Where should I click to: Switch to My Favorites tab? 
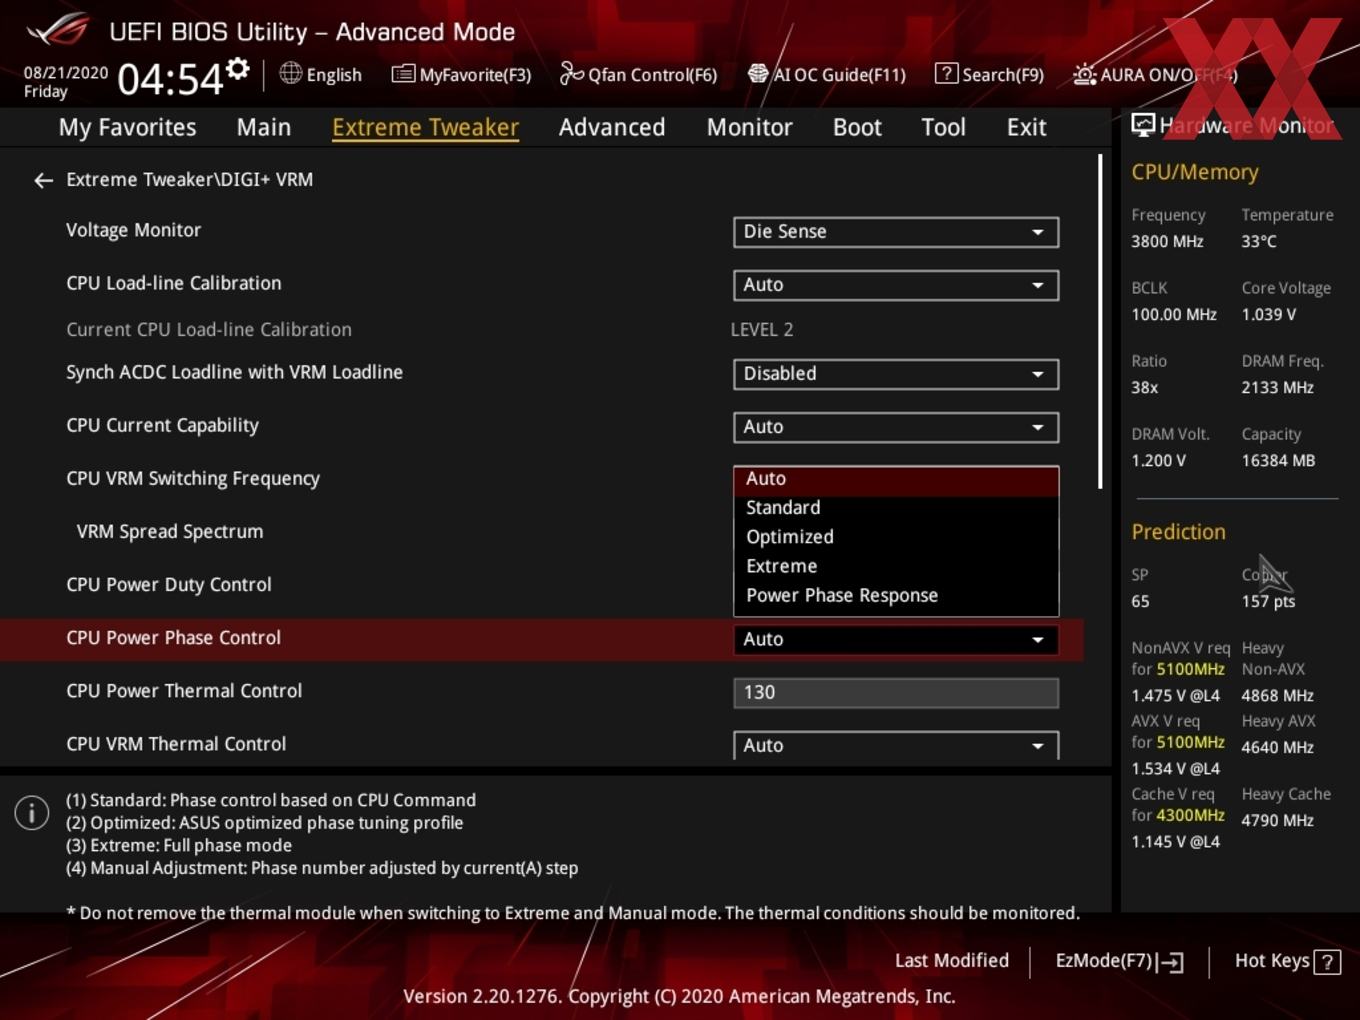tap(127, 128)
